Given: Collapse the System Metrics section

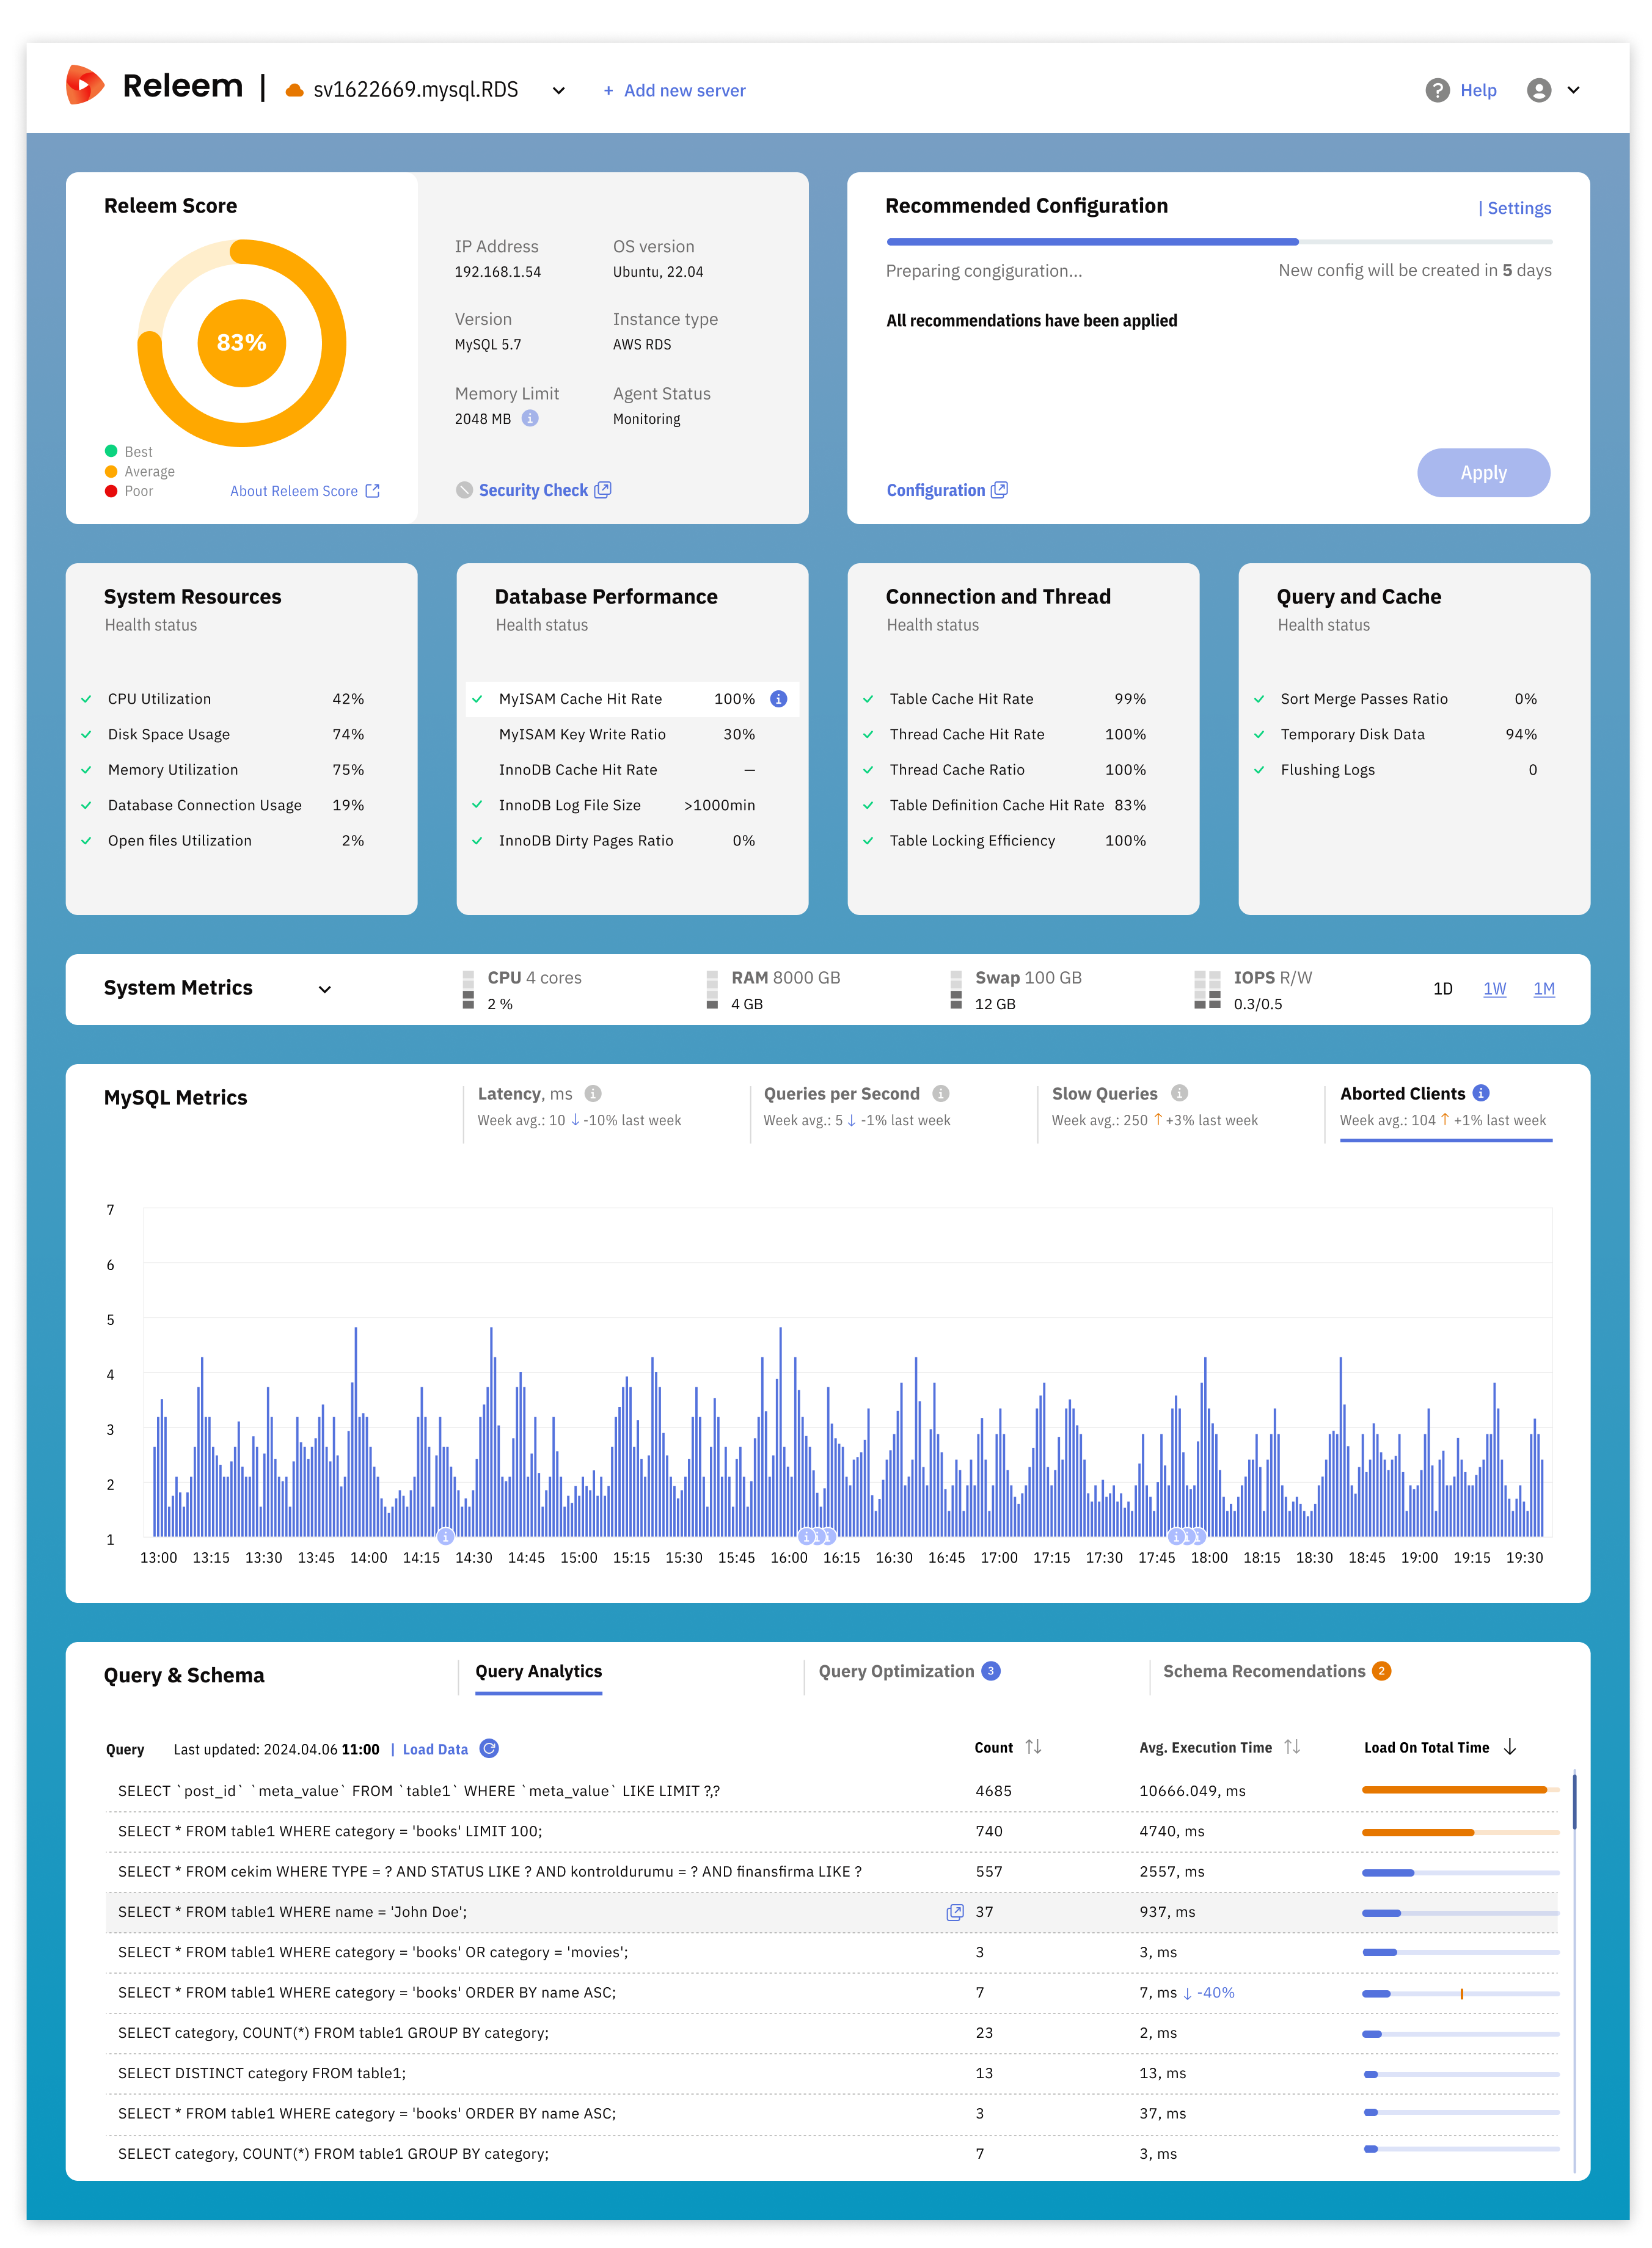Looking at the screenshot, I should click(325, 989).
